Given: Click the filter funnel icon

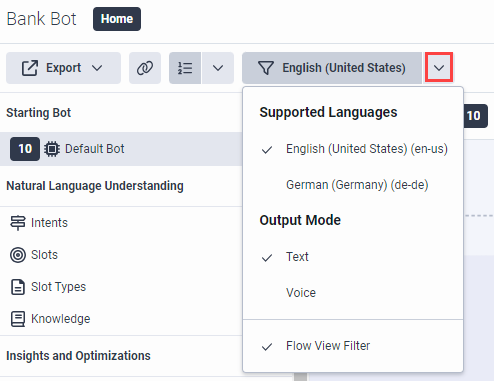Looking at the screenshot, I should point(266,68).
